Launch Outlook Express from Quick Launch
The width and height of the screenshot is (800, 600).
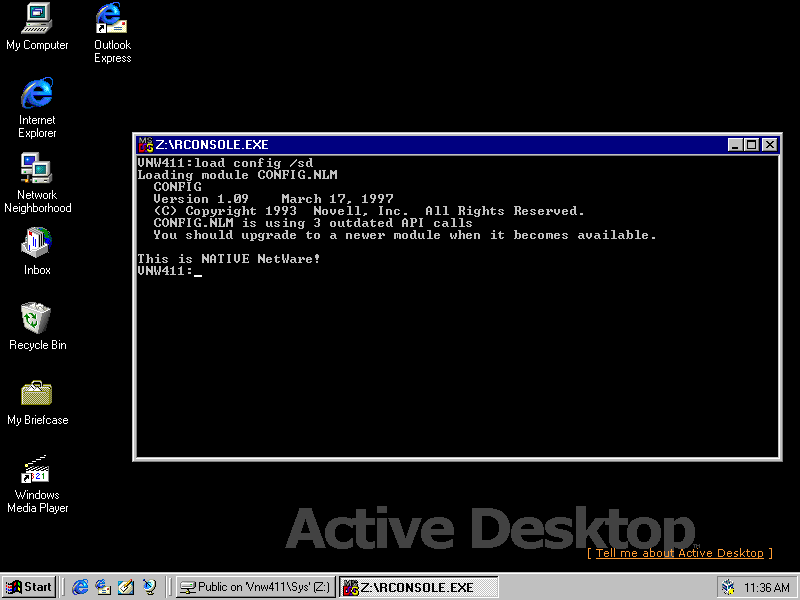click(103, 587)
